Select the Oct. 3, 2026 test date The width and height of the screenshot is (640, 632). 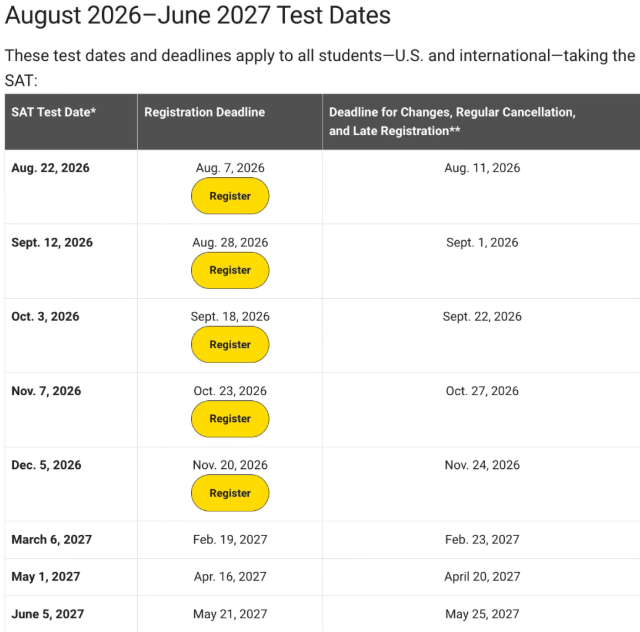45,316
